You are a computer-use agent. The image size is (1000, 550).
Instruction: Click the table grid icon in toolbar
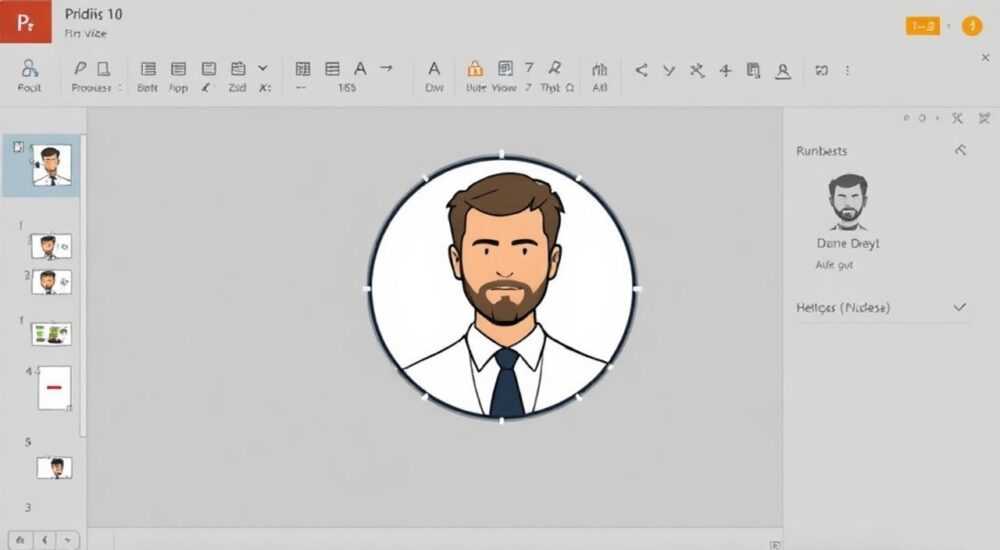tap(303, 69)
